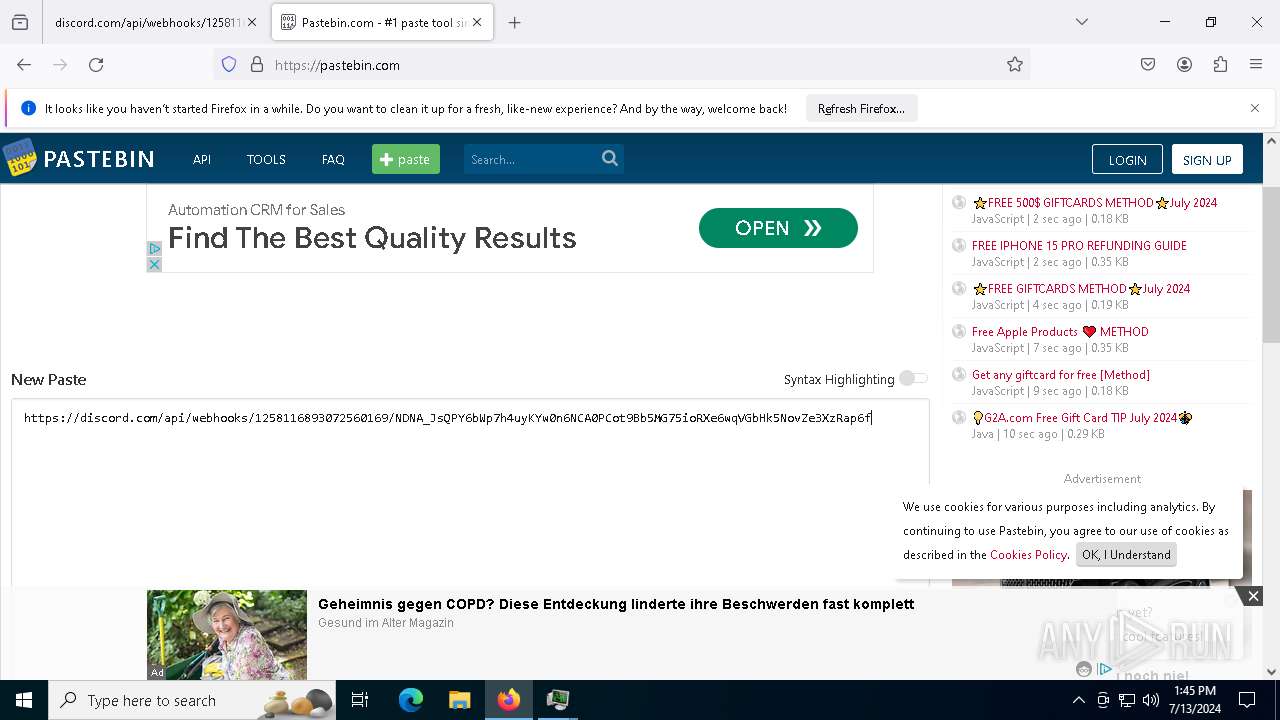Show hidden system tray icons
Viewport: 1280px width, 720px height.
tap(1079, 700)
